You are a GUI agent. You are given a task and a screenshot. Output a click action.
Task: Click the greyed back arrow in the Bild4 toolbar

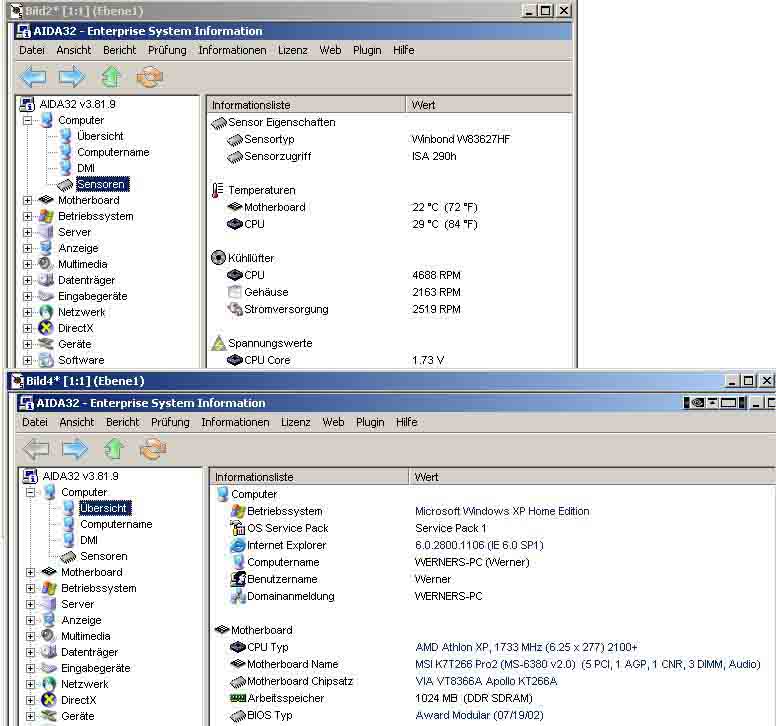36,449
